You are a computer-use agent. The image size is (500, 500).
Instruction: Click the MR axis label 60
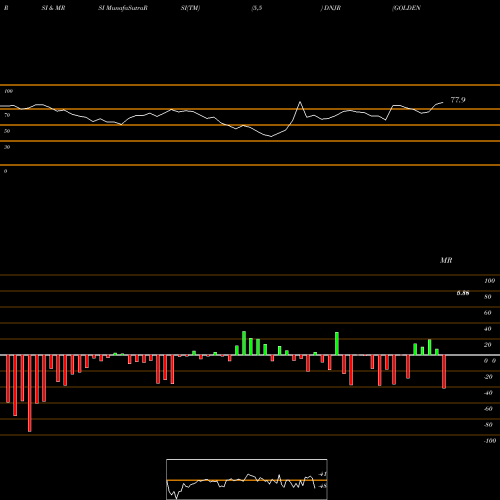(x=488, y=313)
